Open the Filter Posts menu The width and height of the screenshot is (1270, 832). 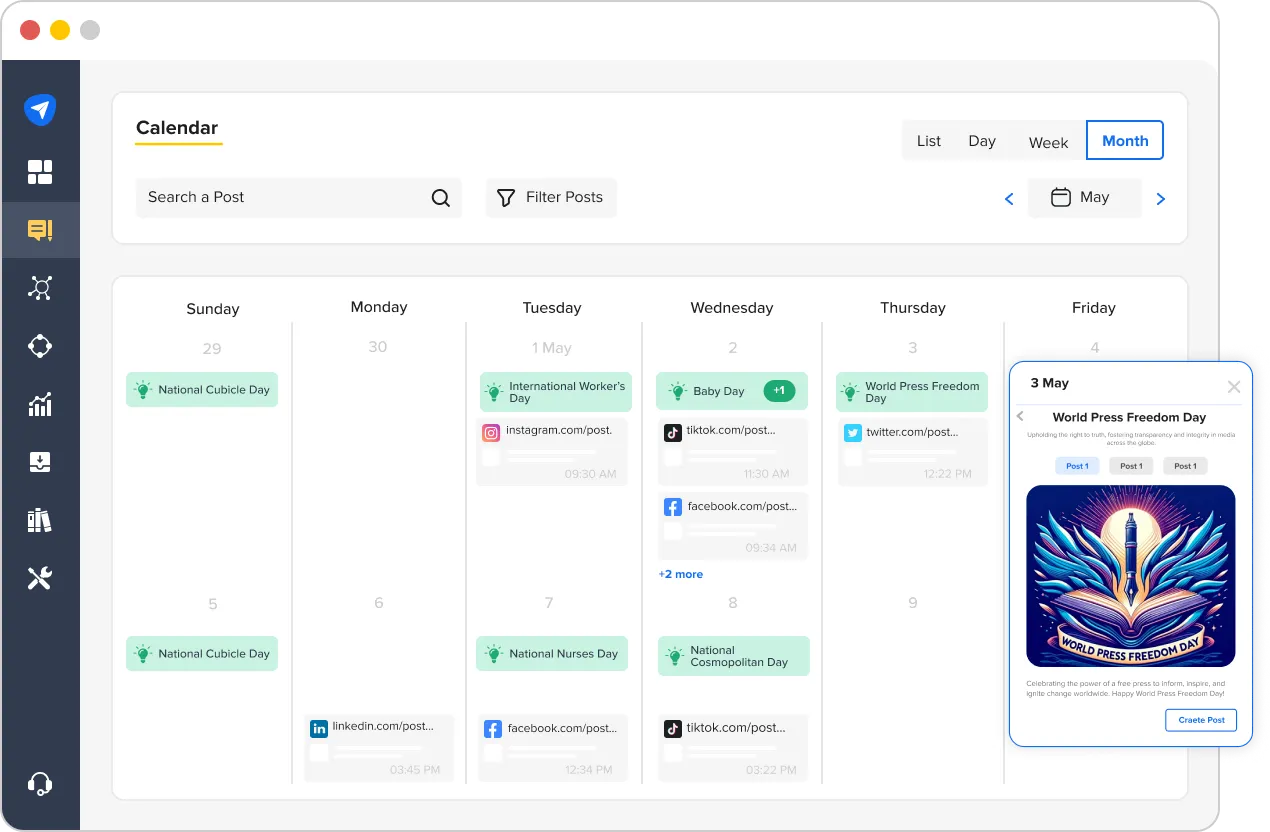[x=550, y=197]
